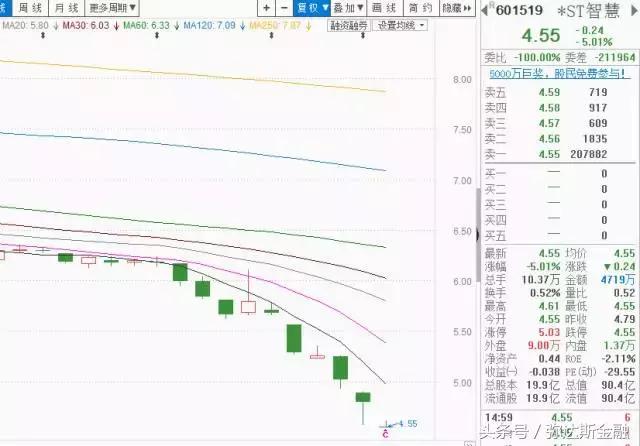Click the marker arrow below 融资融券

363,36
